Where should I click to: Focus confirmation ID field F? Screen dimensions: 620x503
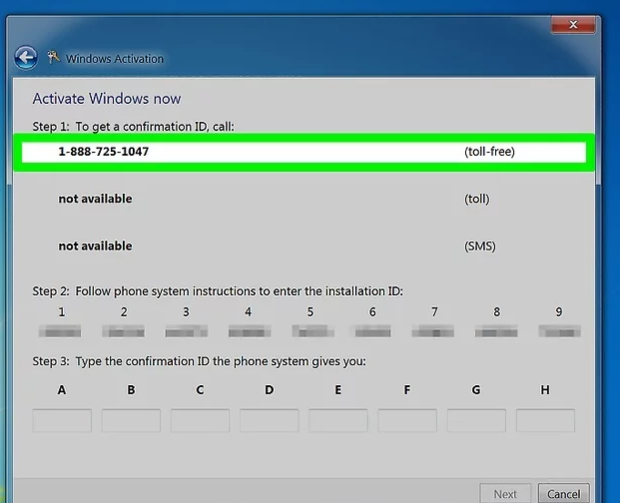pos(407,420)
